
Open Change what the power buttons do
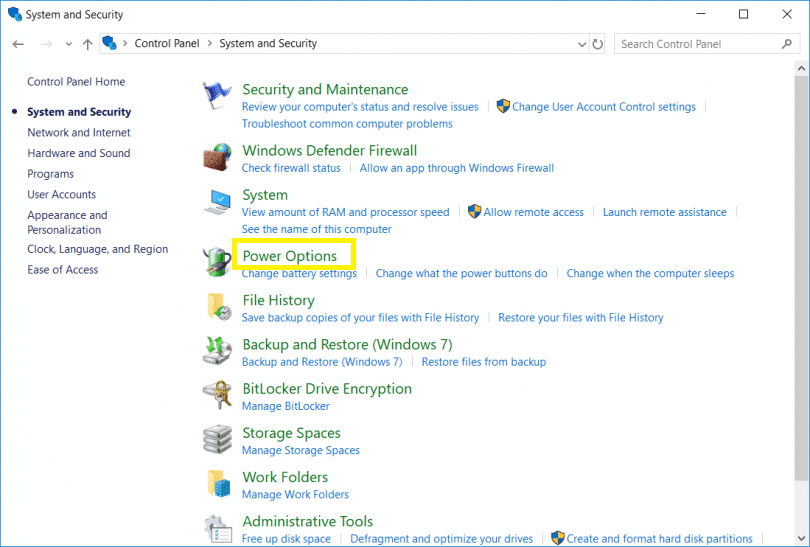461,273
